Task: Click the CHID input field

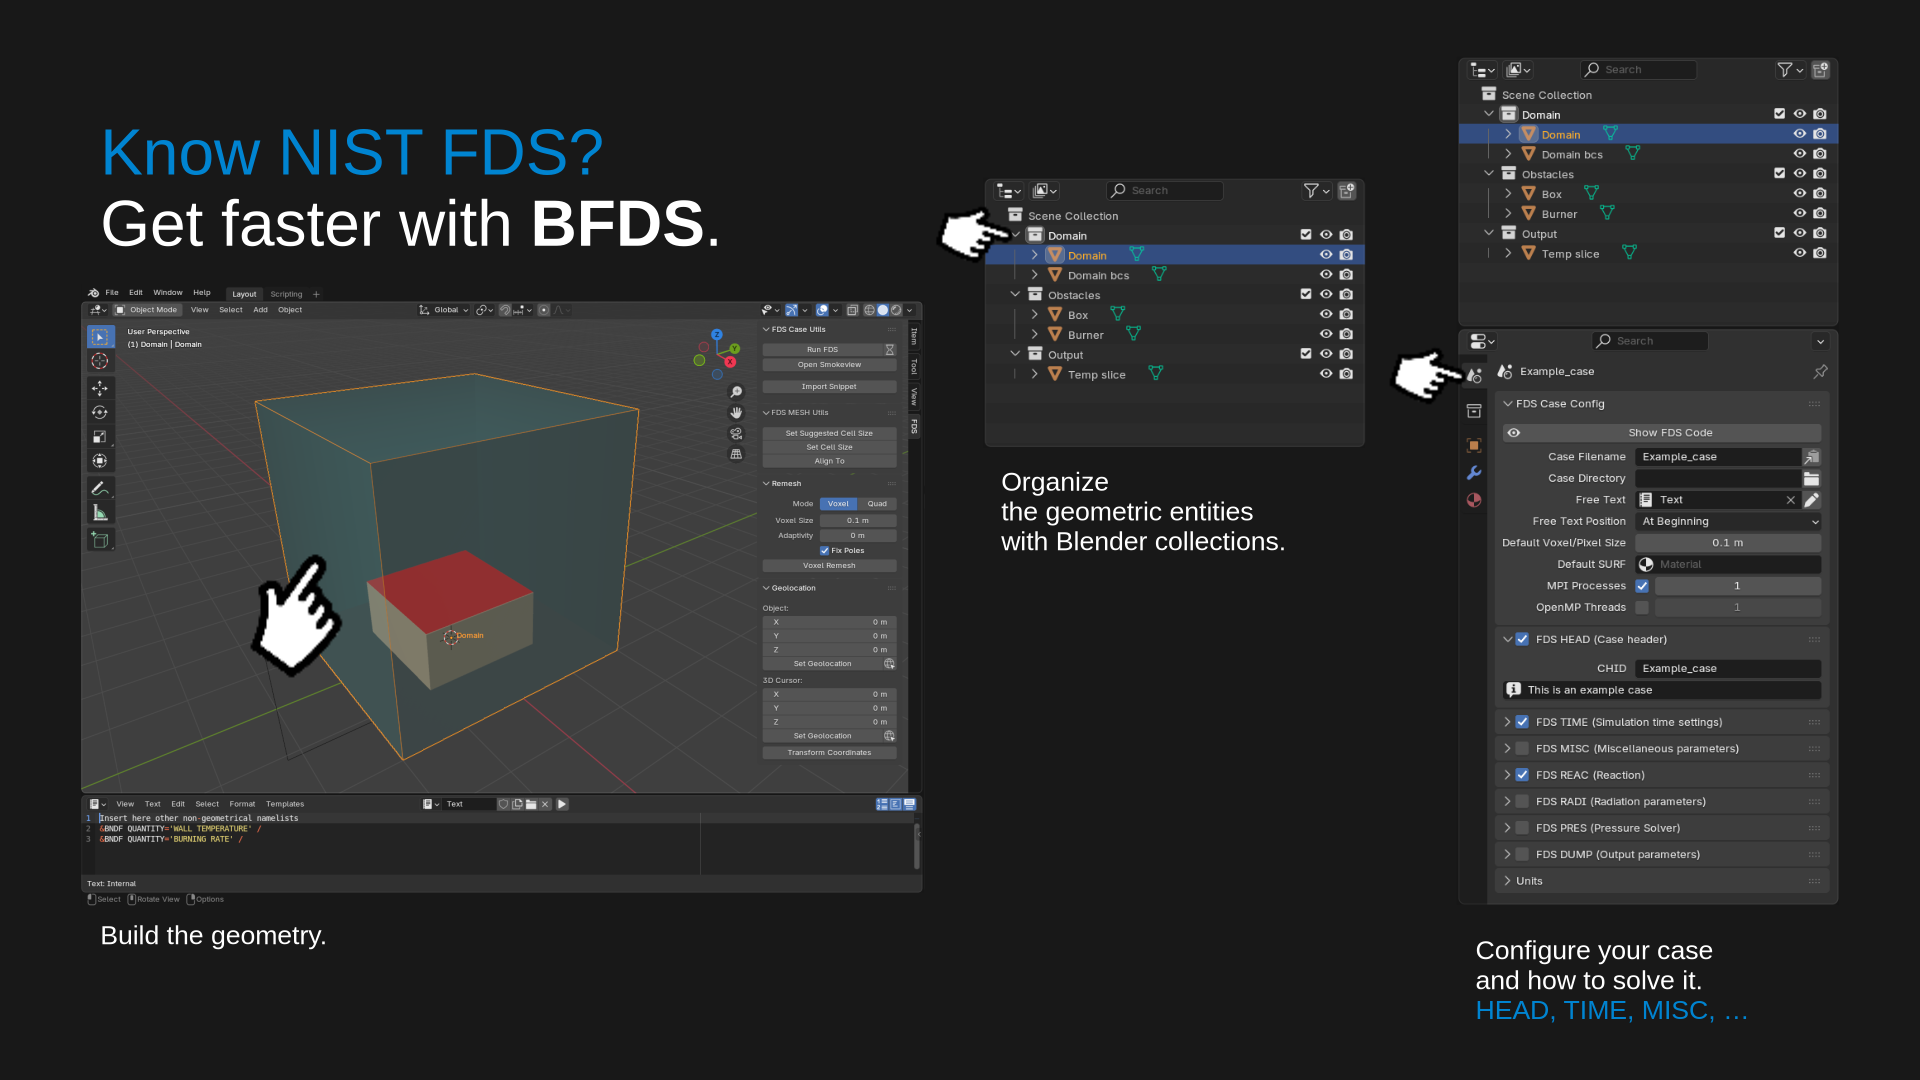Action: (x=1728, y=669)
